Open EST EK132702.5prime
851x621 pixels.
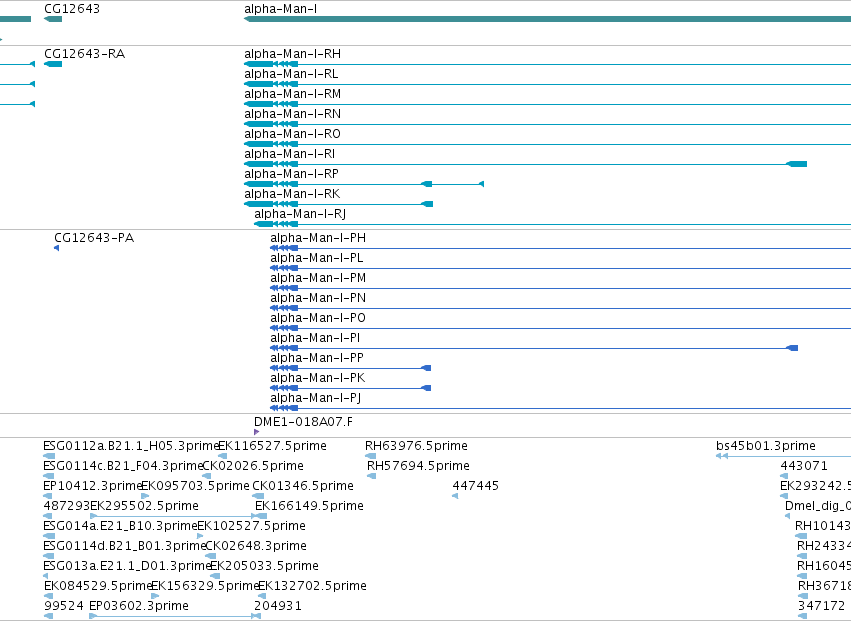point(313,586)
